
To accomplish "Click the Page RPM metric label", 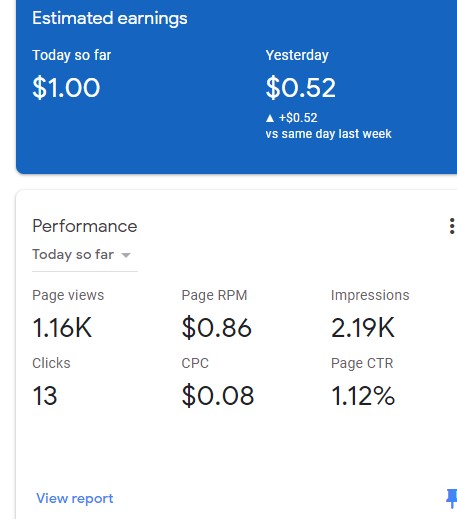I will pos(214,295).
